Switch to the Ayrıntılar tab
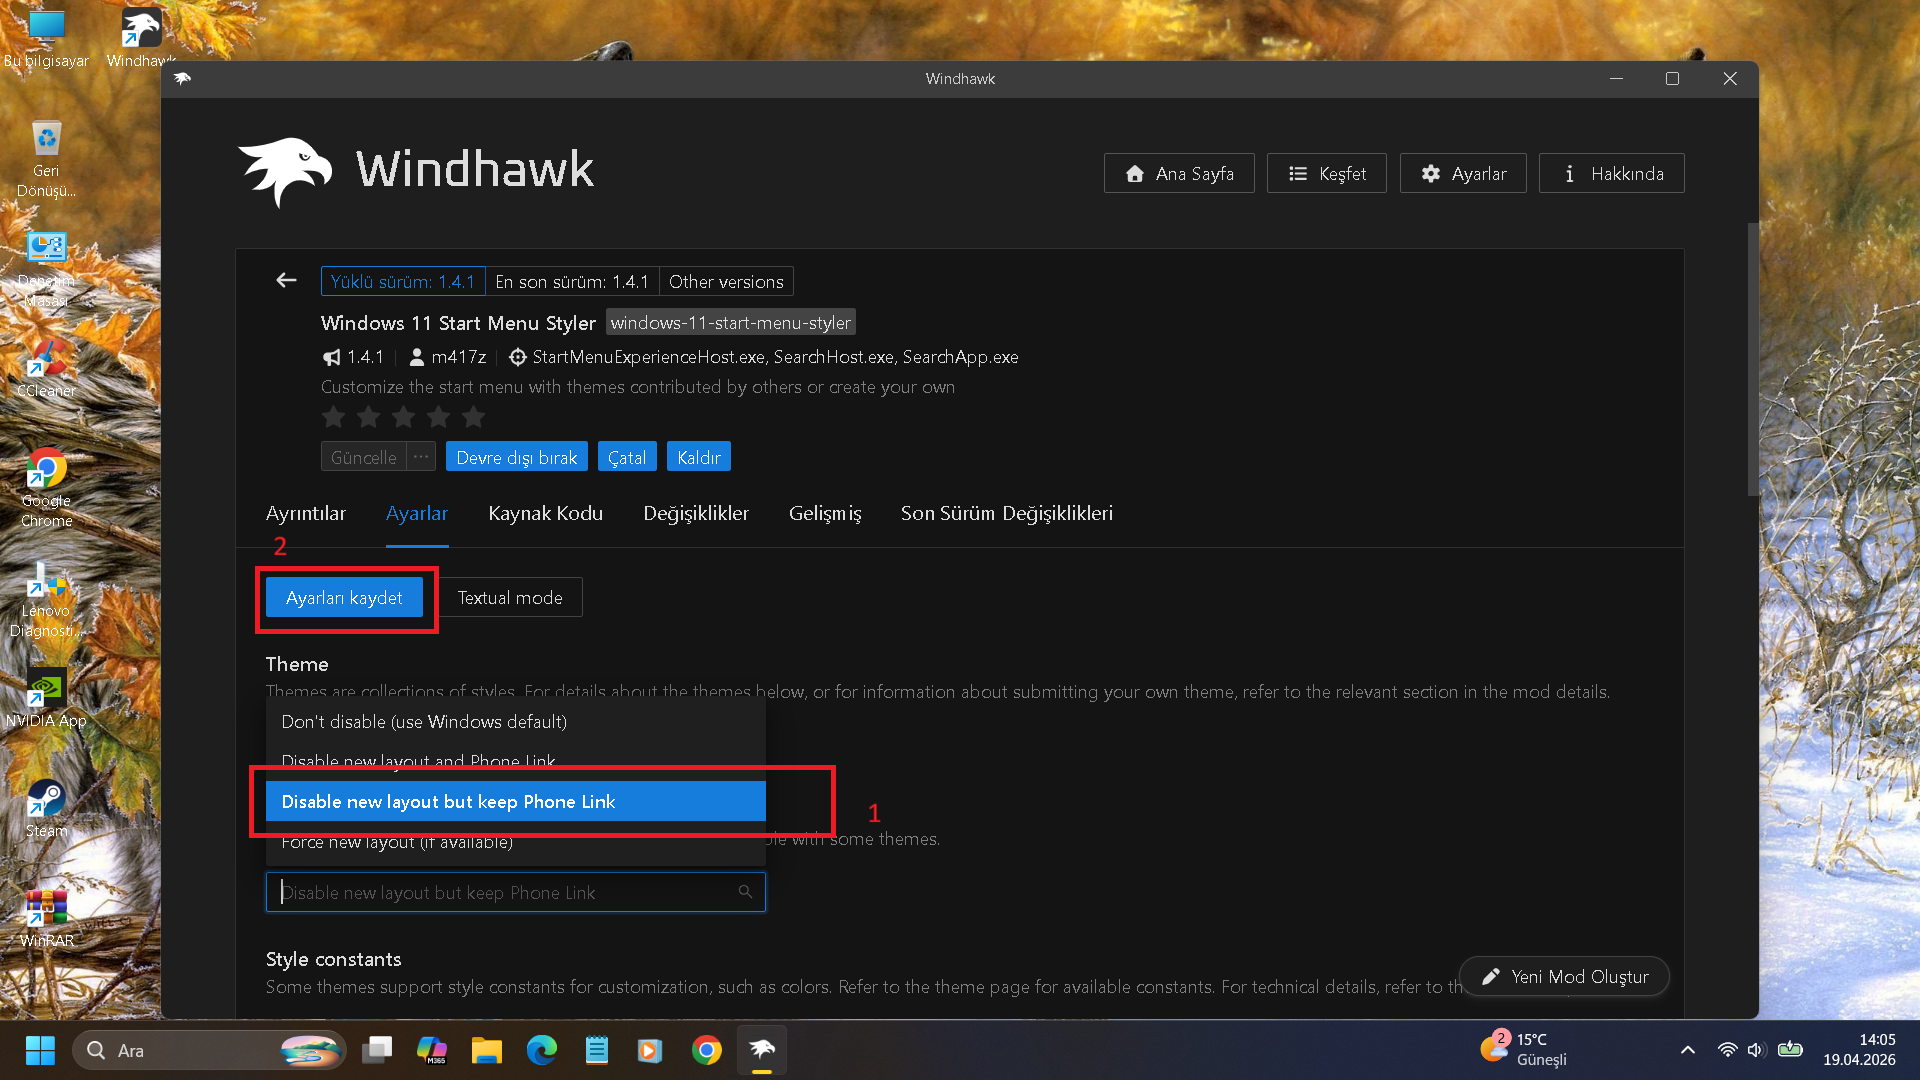This screenshot has height=1080, width=1920. 306,513
